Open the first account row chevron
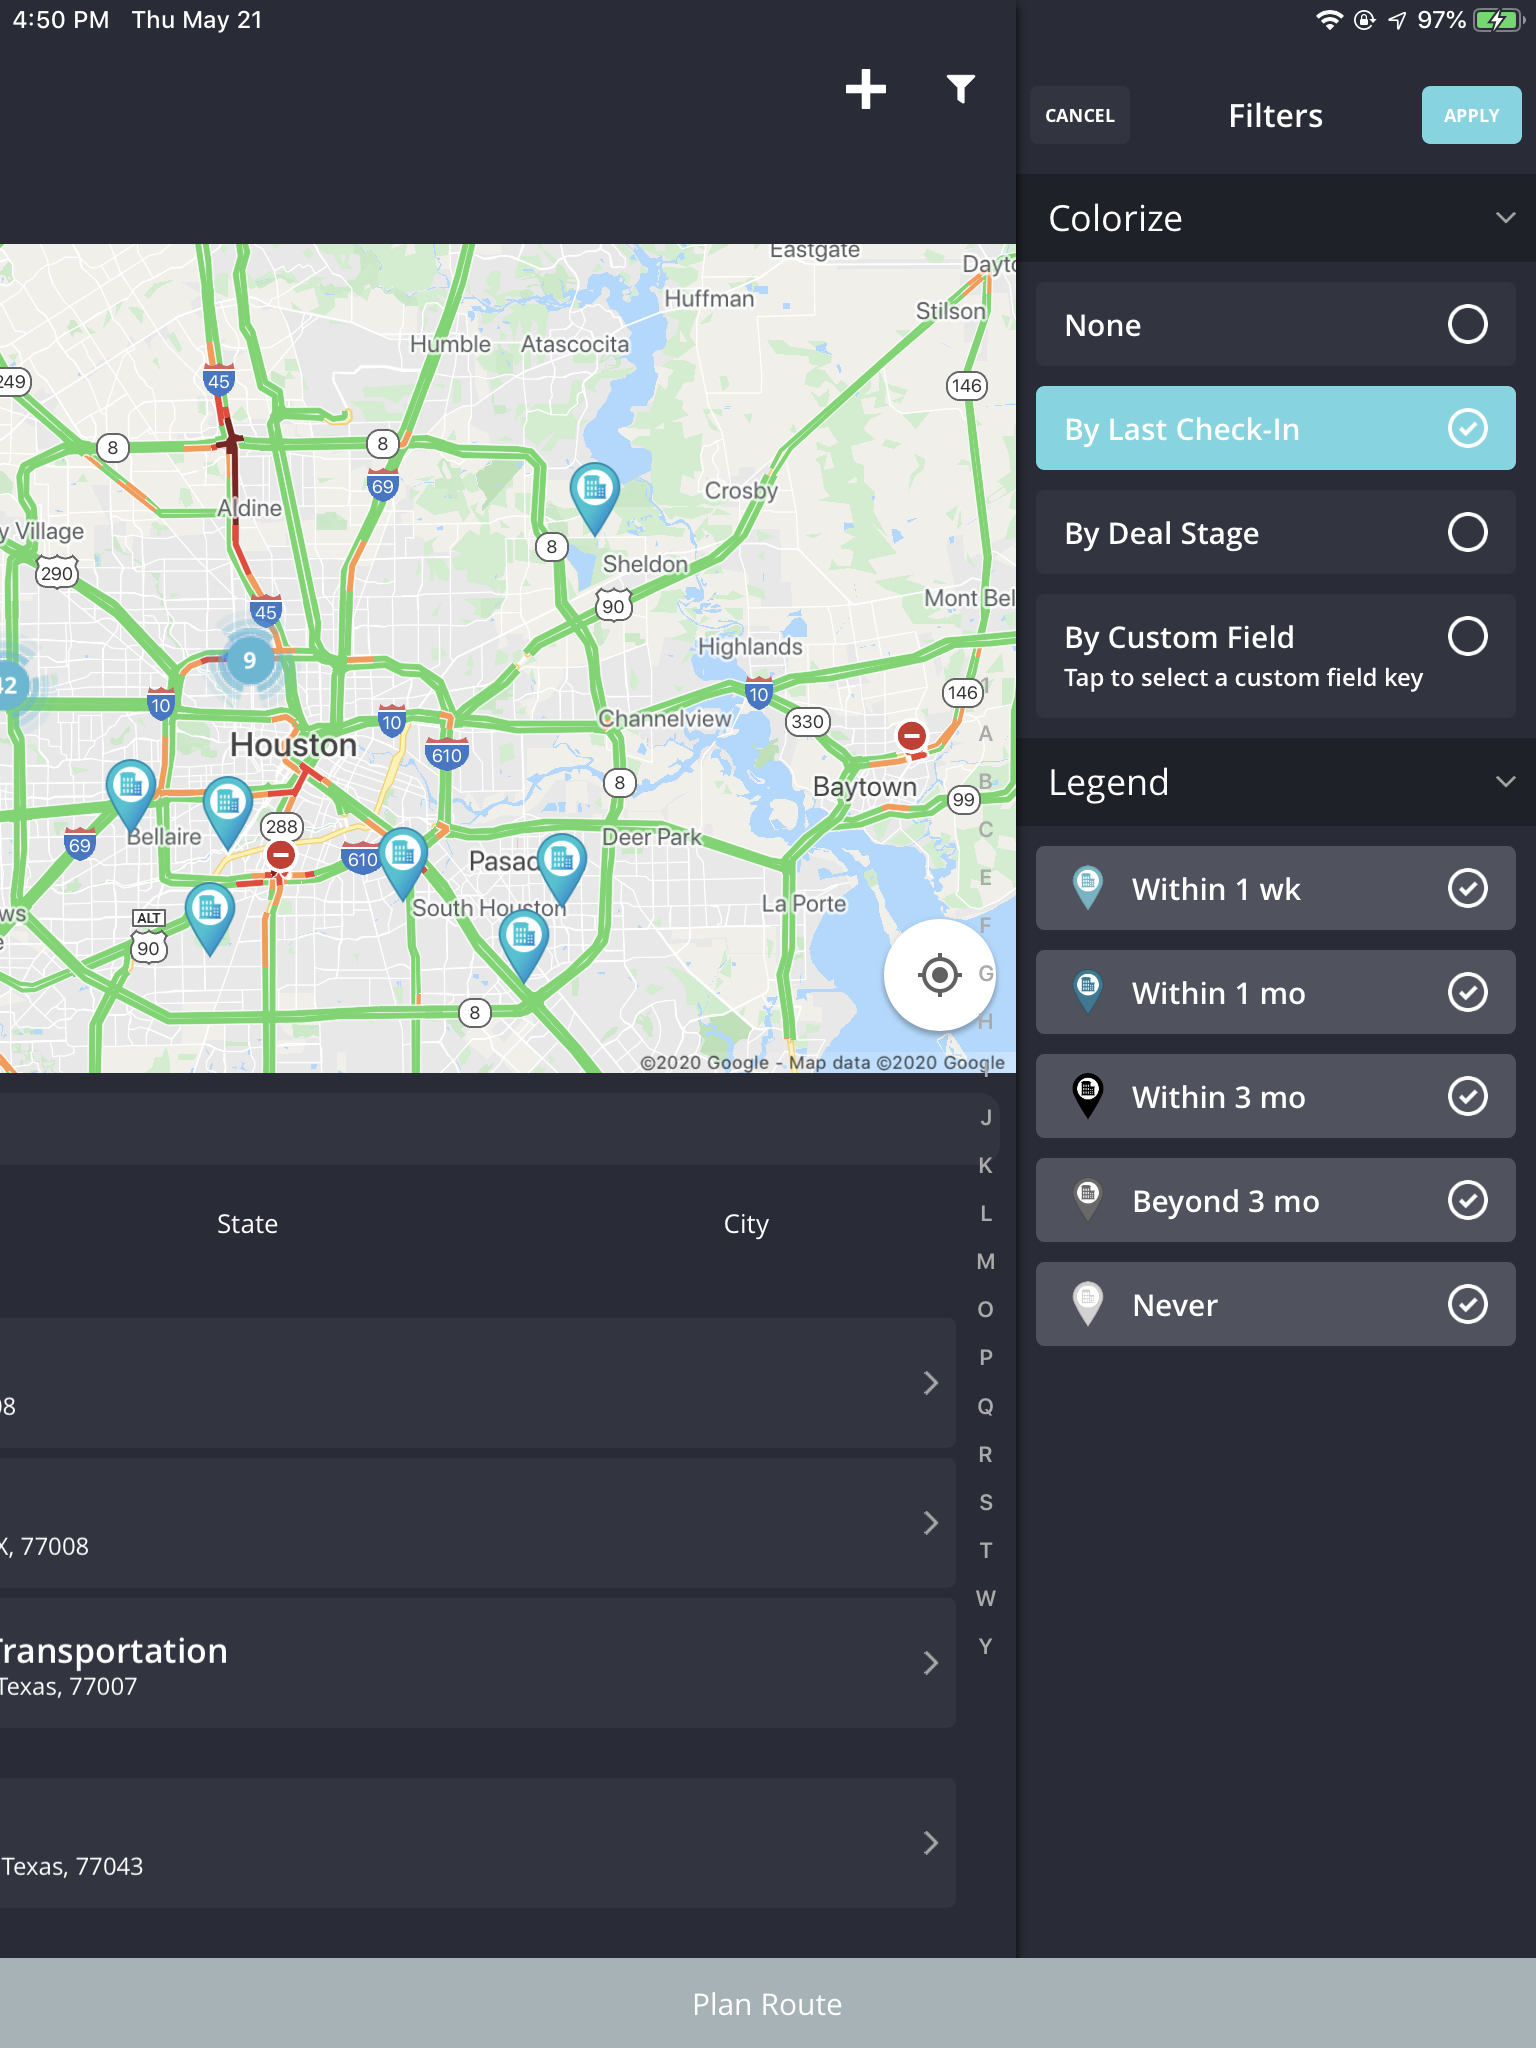The height and width of the screenshot is (2048, 1536). 931,1383
